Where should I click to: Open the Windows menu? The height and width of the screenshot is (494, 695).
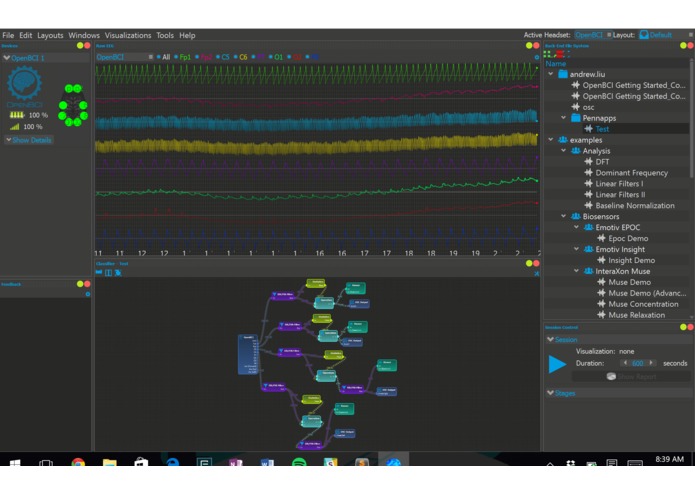coord(84,35)
